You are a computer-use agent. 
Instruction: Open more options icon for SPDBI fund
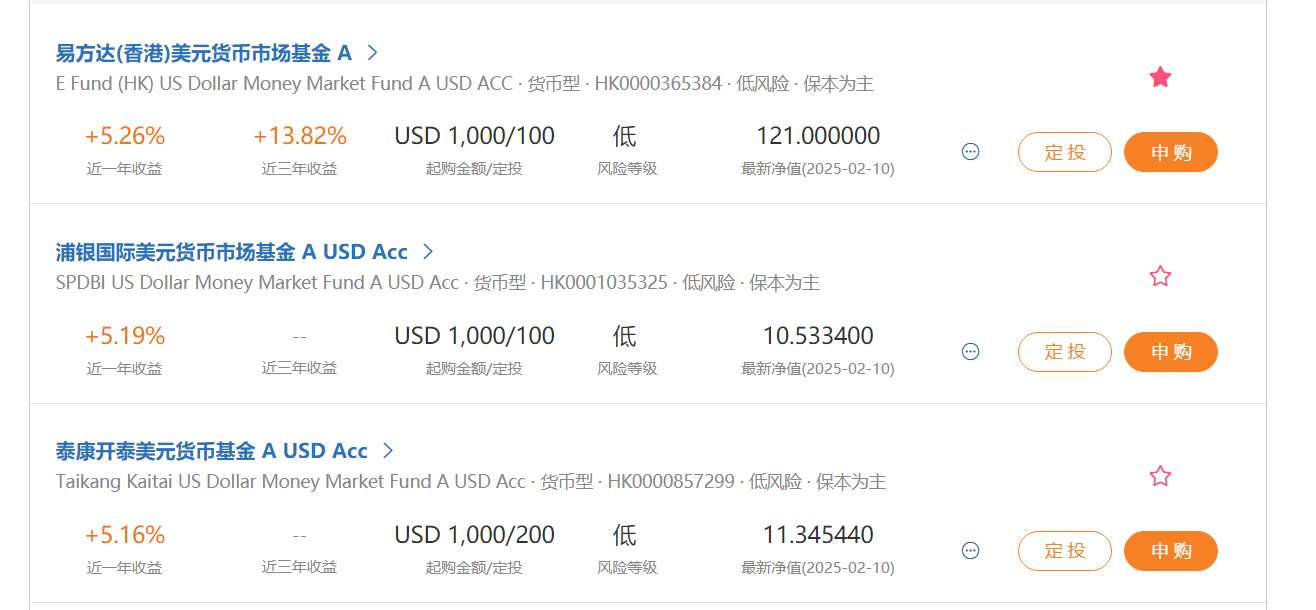click(x=970, y=352)
